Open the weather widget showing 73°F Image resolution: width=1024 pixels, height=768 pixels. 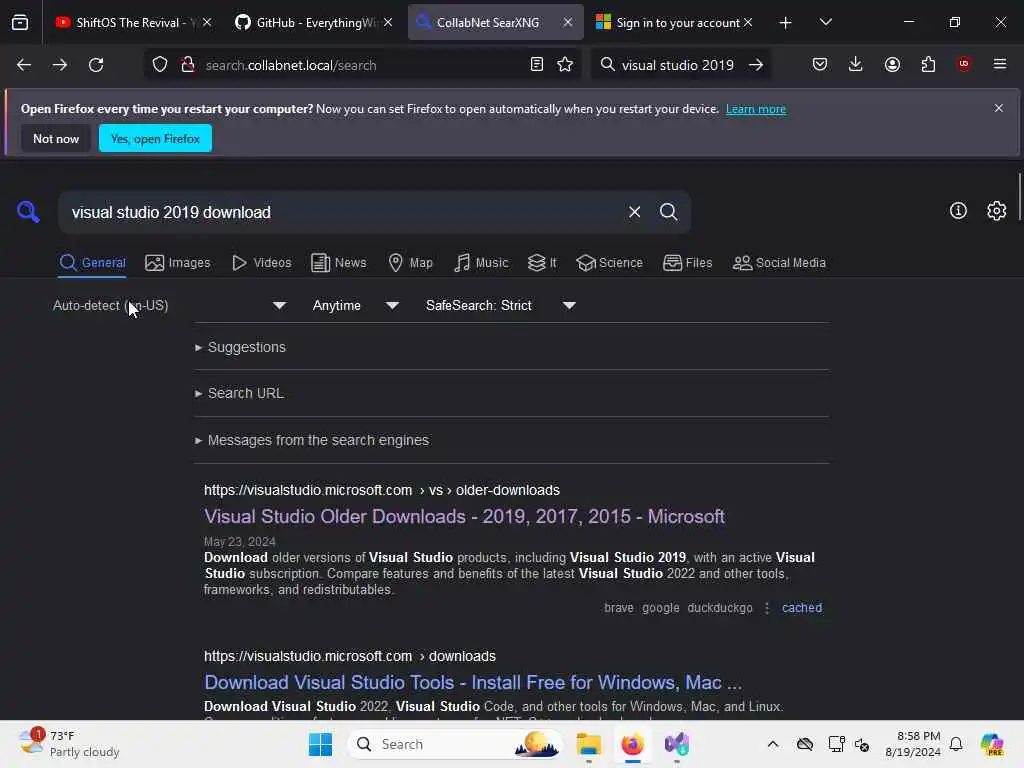pyautogui.click(x=69, y=744)
